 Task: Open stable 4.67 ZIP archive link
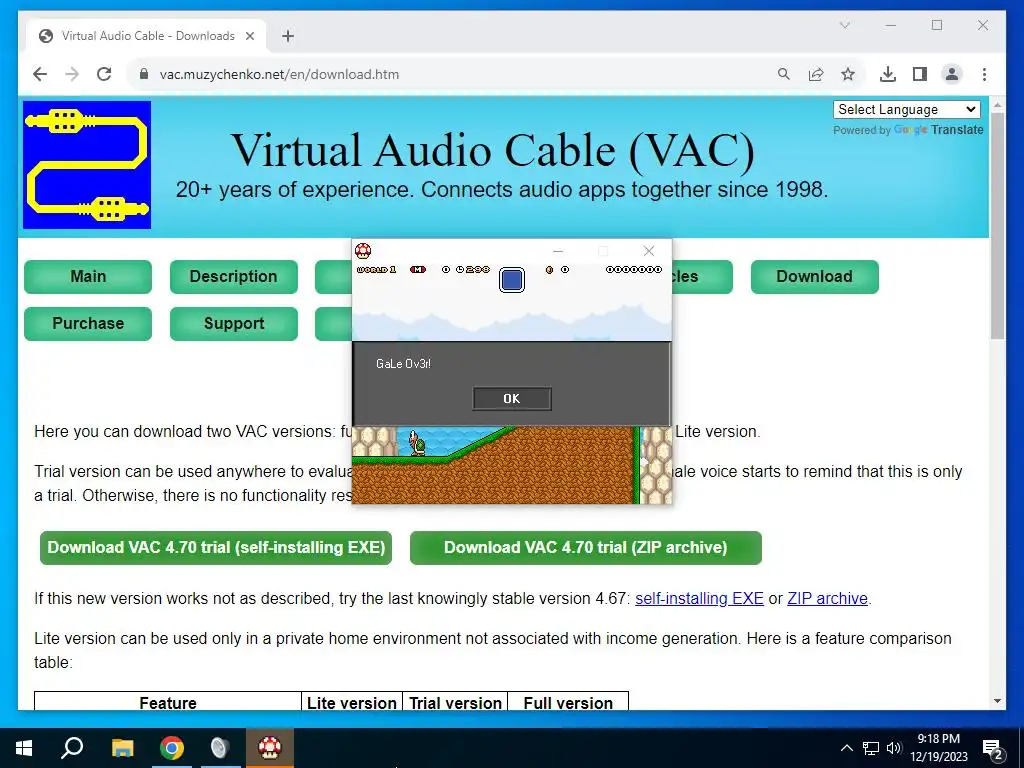(x=827, y=599)
